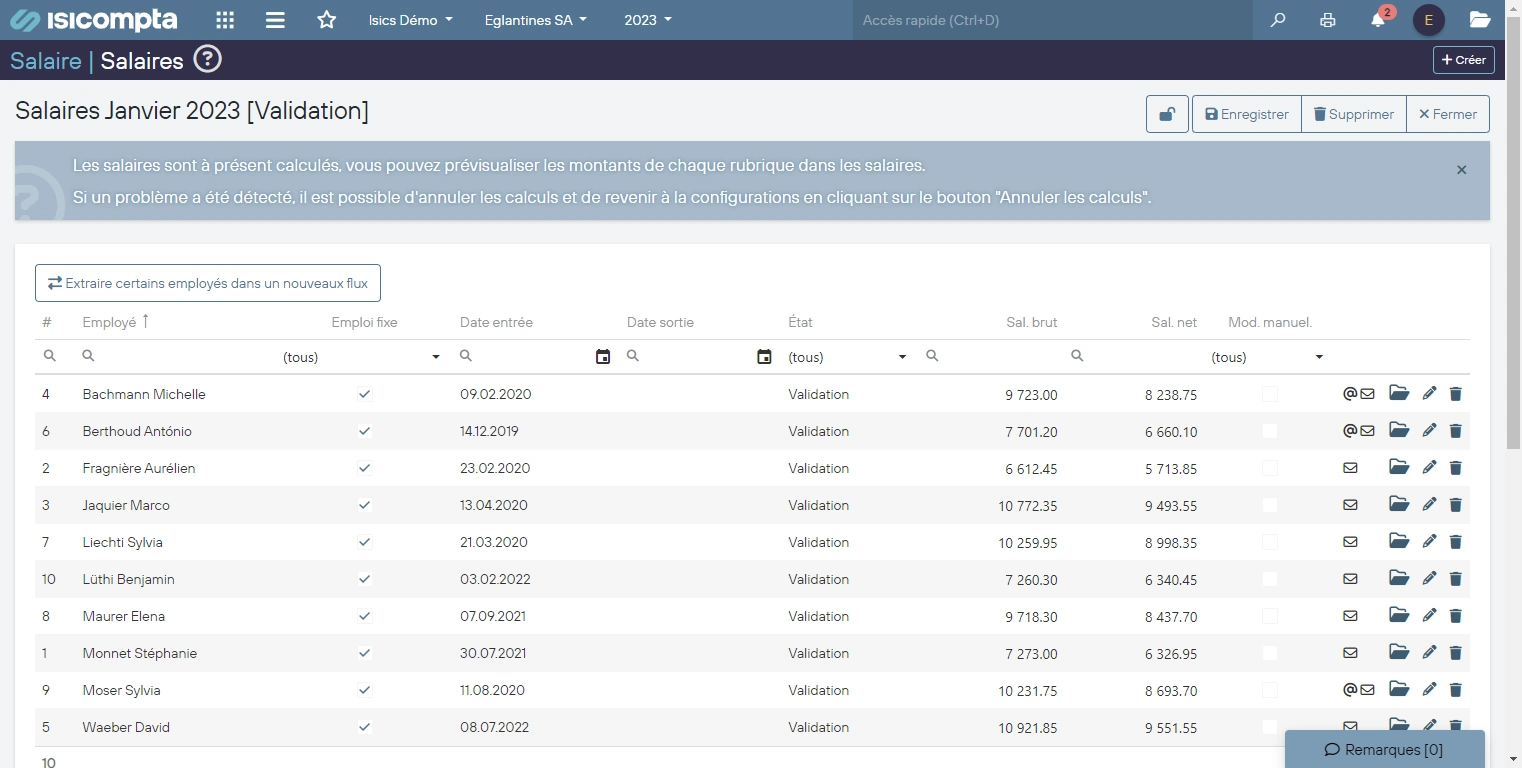Viewport: 1522px width, 768px height.
Task: Click the Créer button
Action: click(x=1463, y=60)
